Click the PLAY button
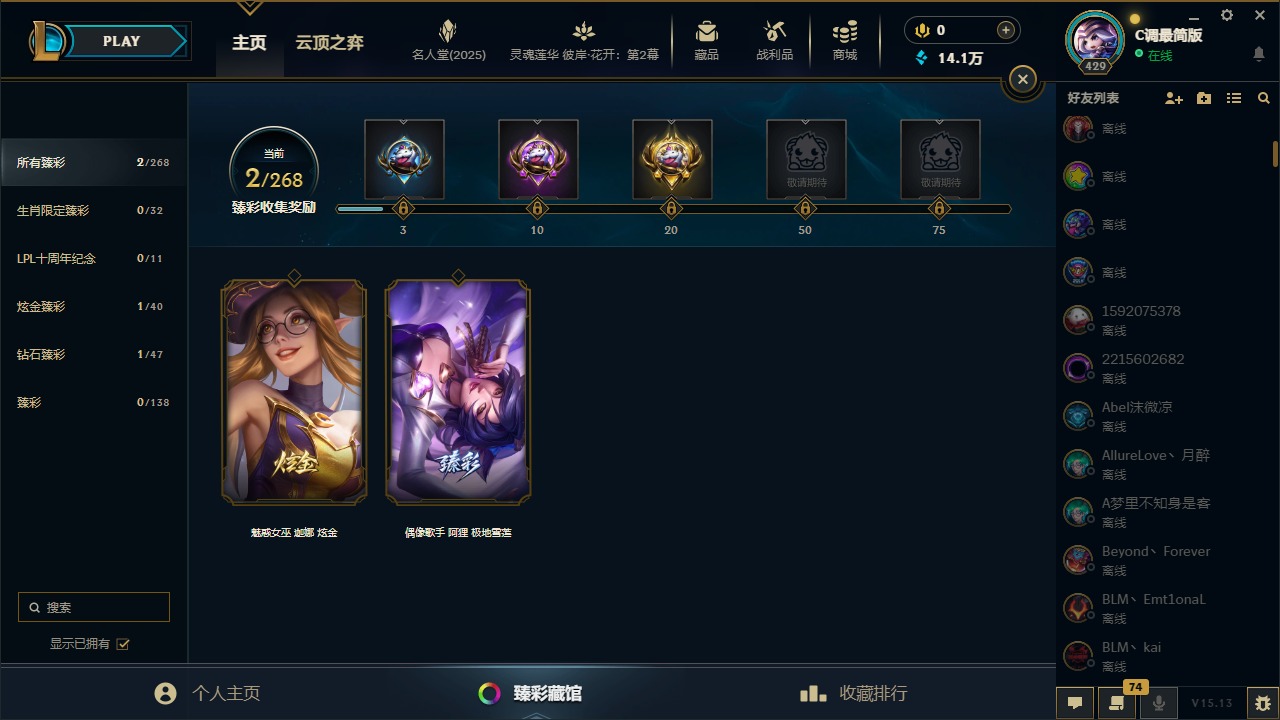The width and height of the screenshot is (1280, 720). tap(120, 41)
